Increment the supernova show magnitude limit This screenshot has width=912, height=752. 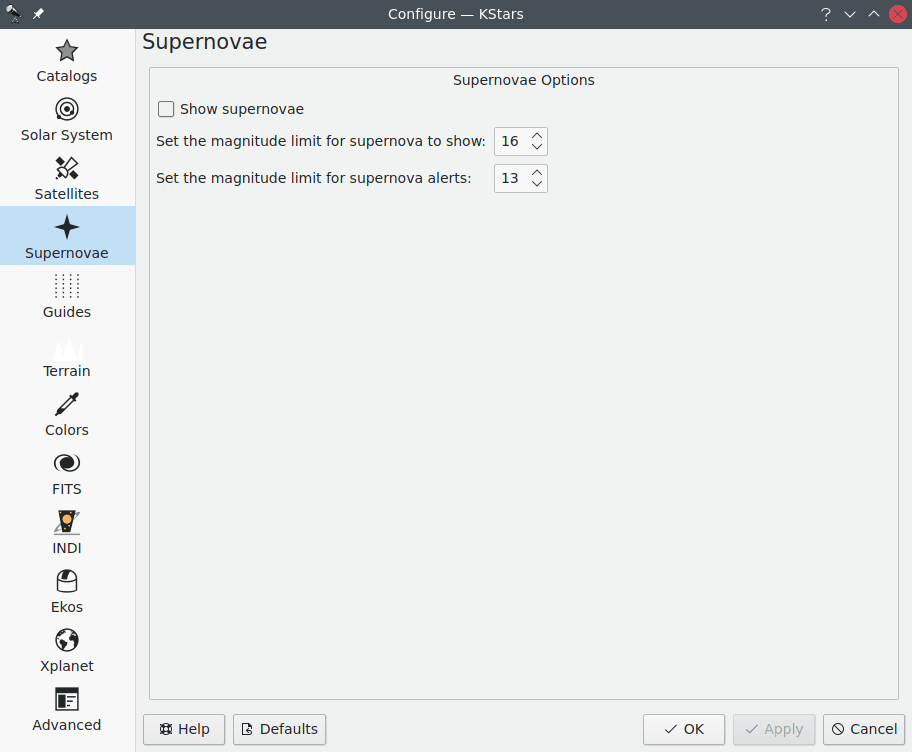[x=538, y=136]
